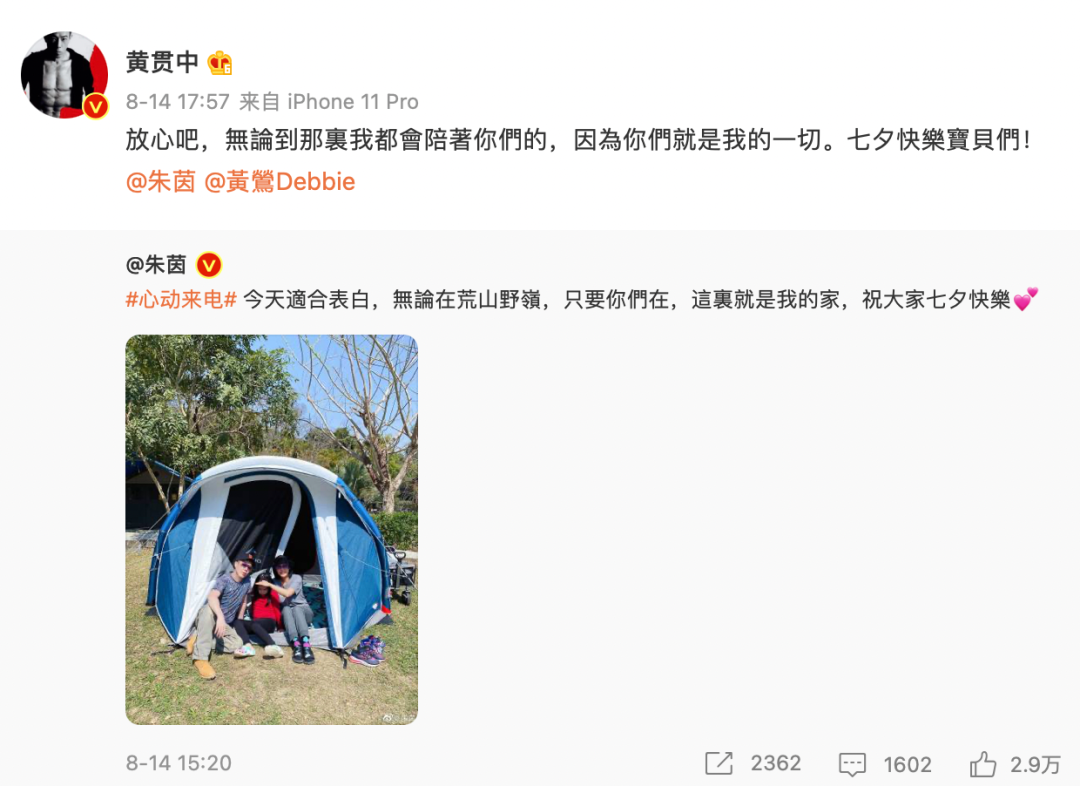Open the @黃鶯Debbie mention link

[280, 182]
